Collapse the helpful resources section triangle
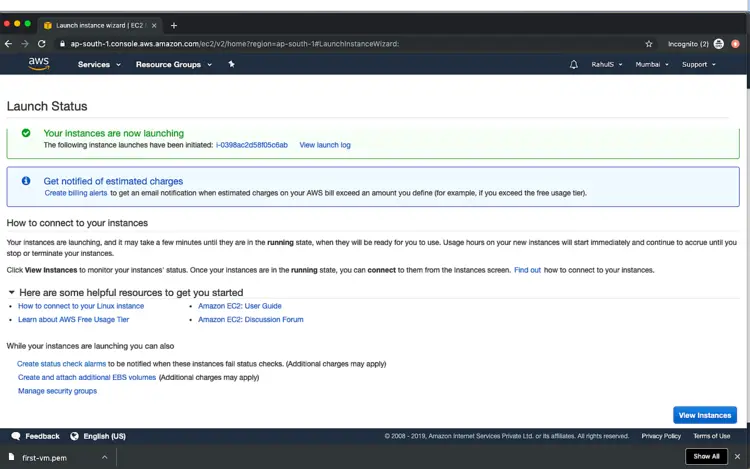Screen dimensions: 750x469 [x=11, y=292]
